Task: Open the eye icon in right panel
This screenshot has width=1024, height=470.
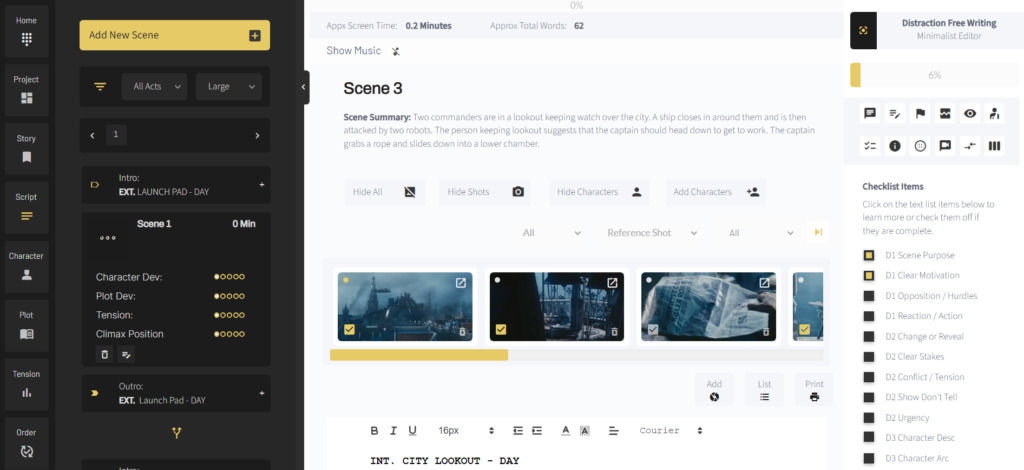Action: point(969,114)
